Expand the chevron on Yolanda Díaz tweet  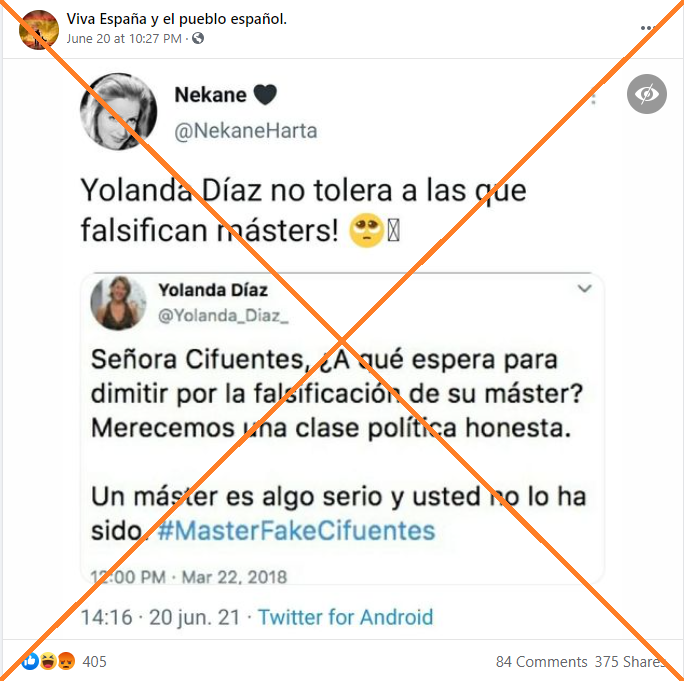(584, 288)
